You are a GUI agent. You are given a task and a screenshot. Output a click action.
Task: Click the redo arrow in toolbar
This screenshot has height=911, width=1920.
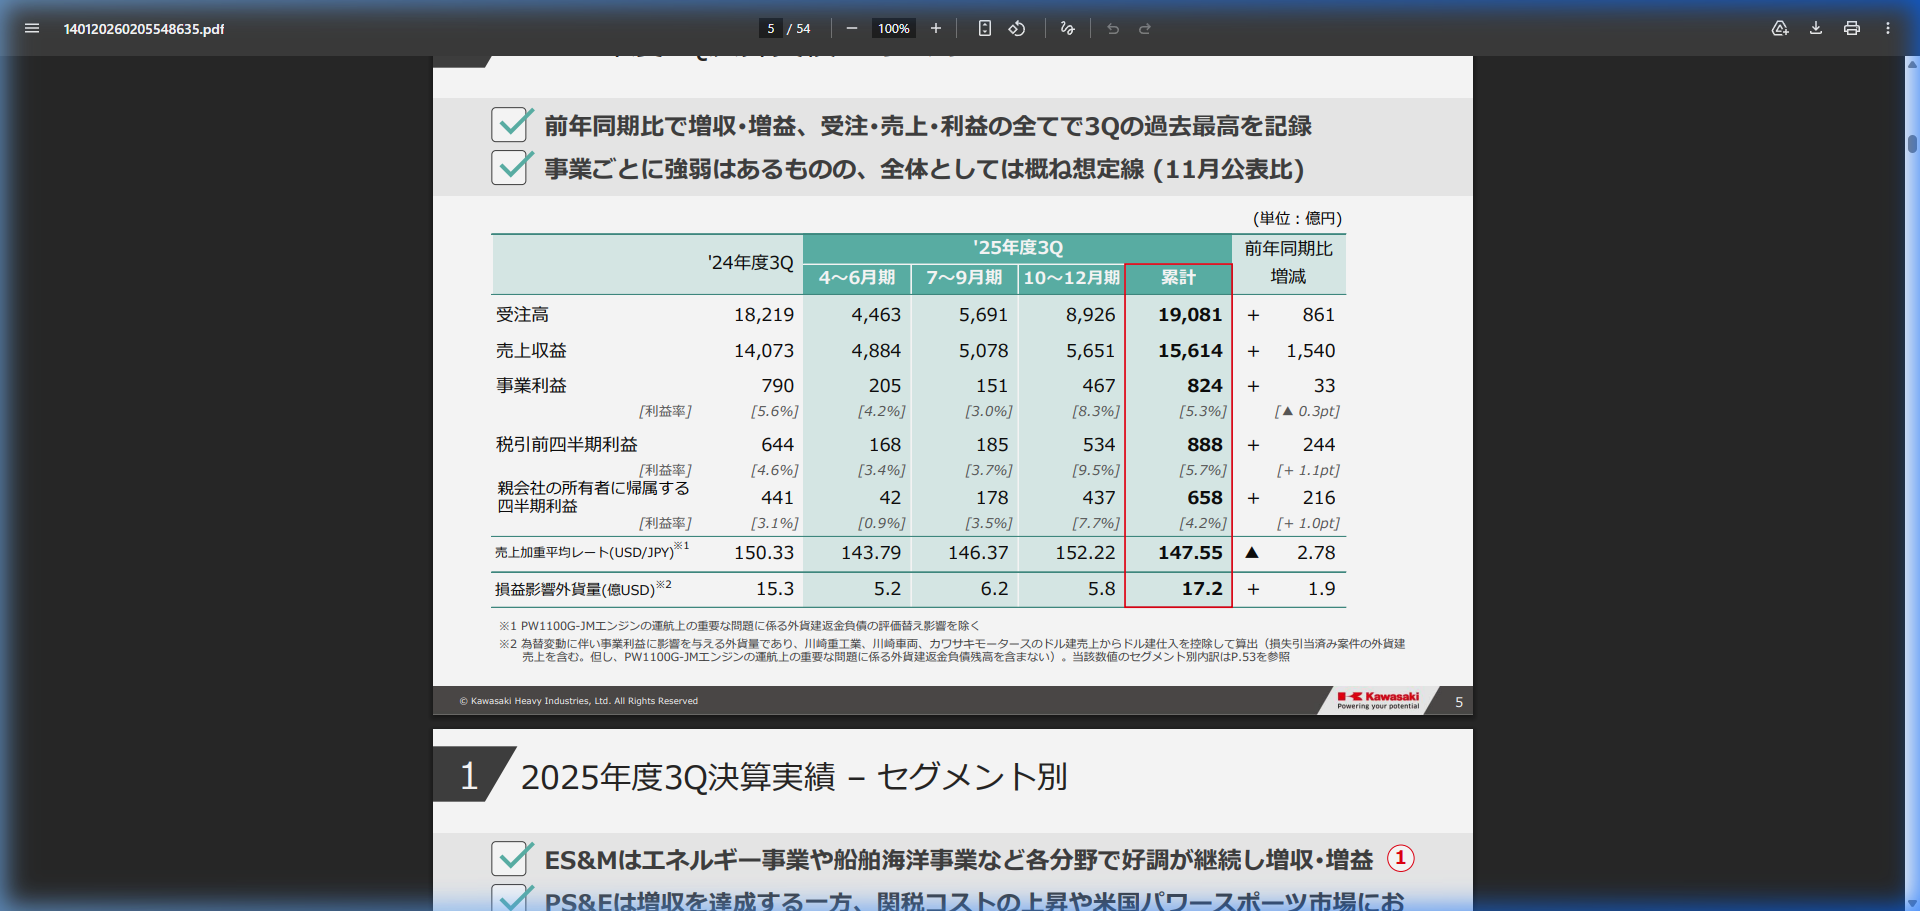pyautogui.click(x=1145, y=28)
